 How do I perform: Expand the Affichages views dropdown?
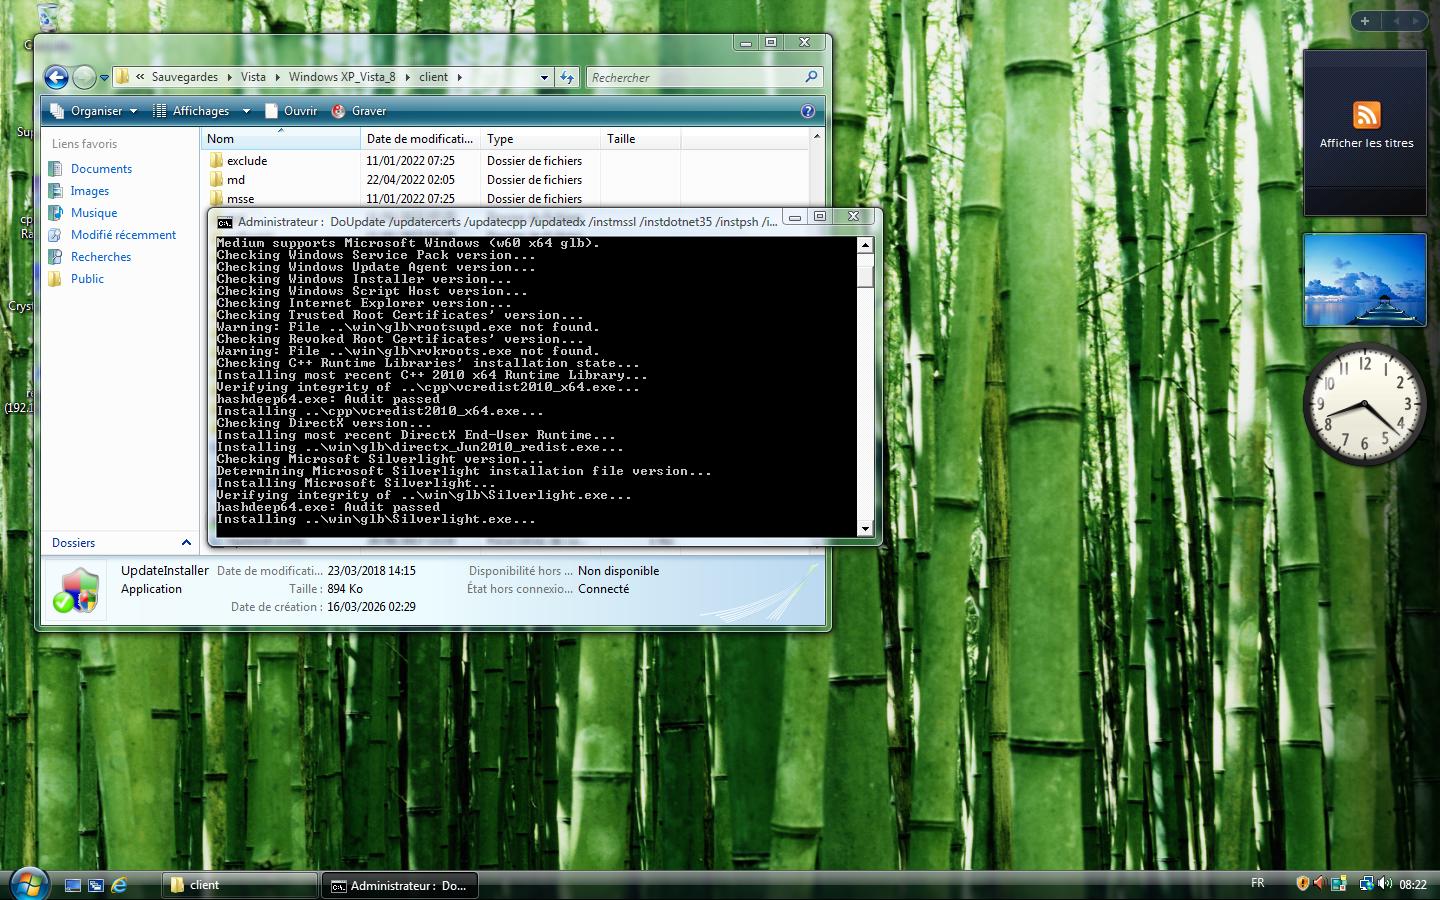[x=201, y=111]
